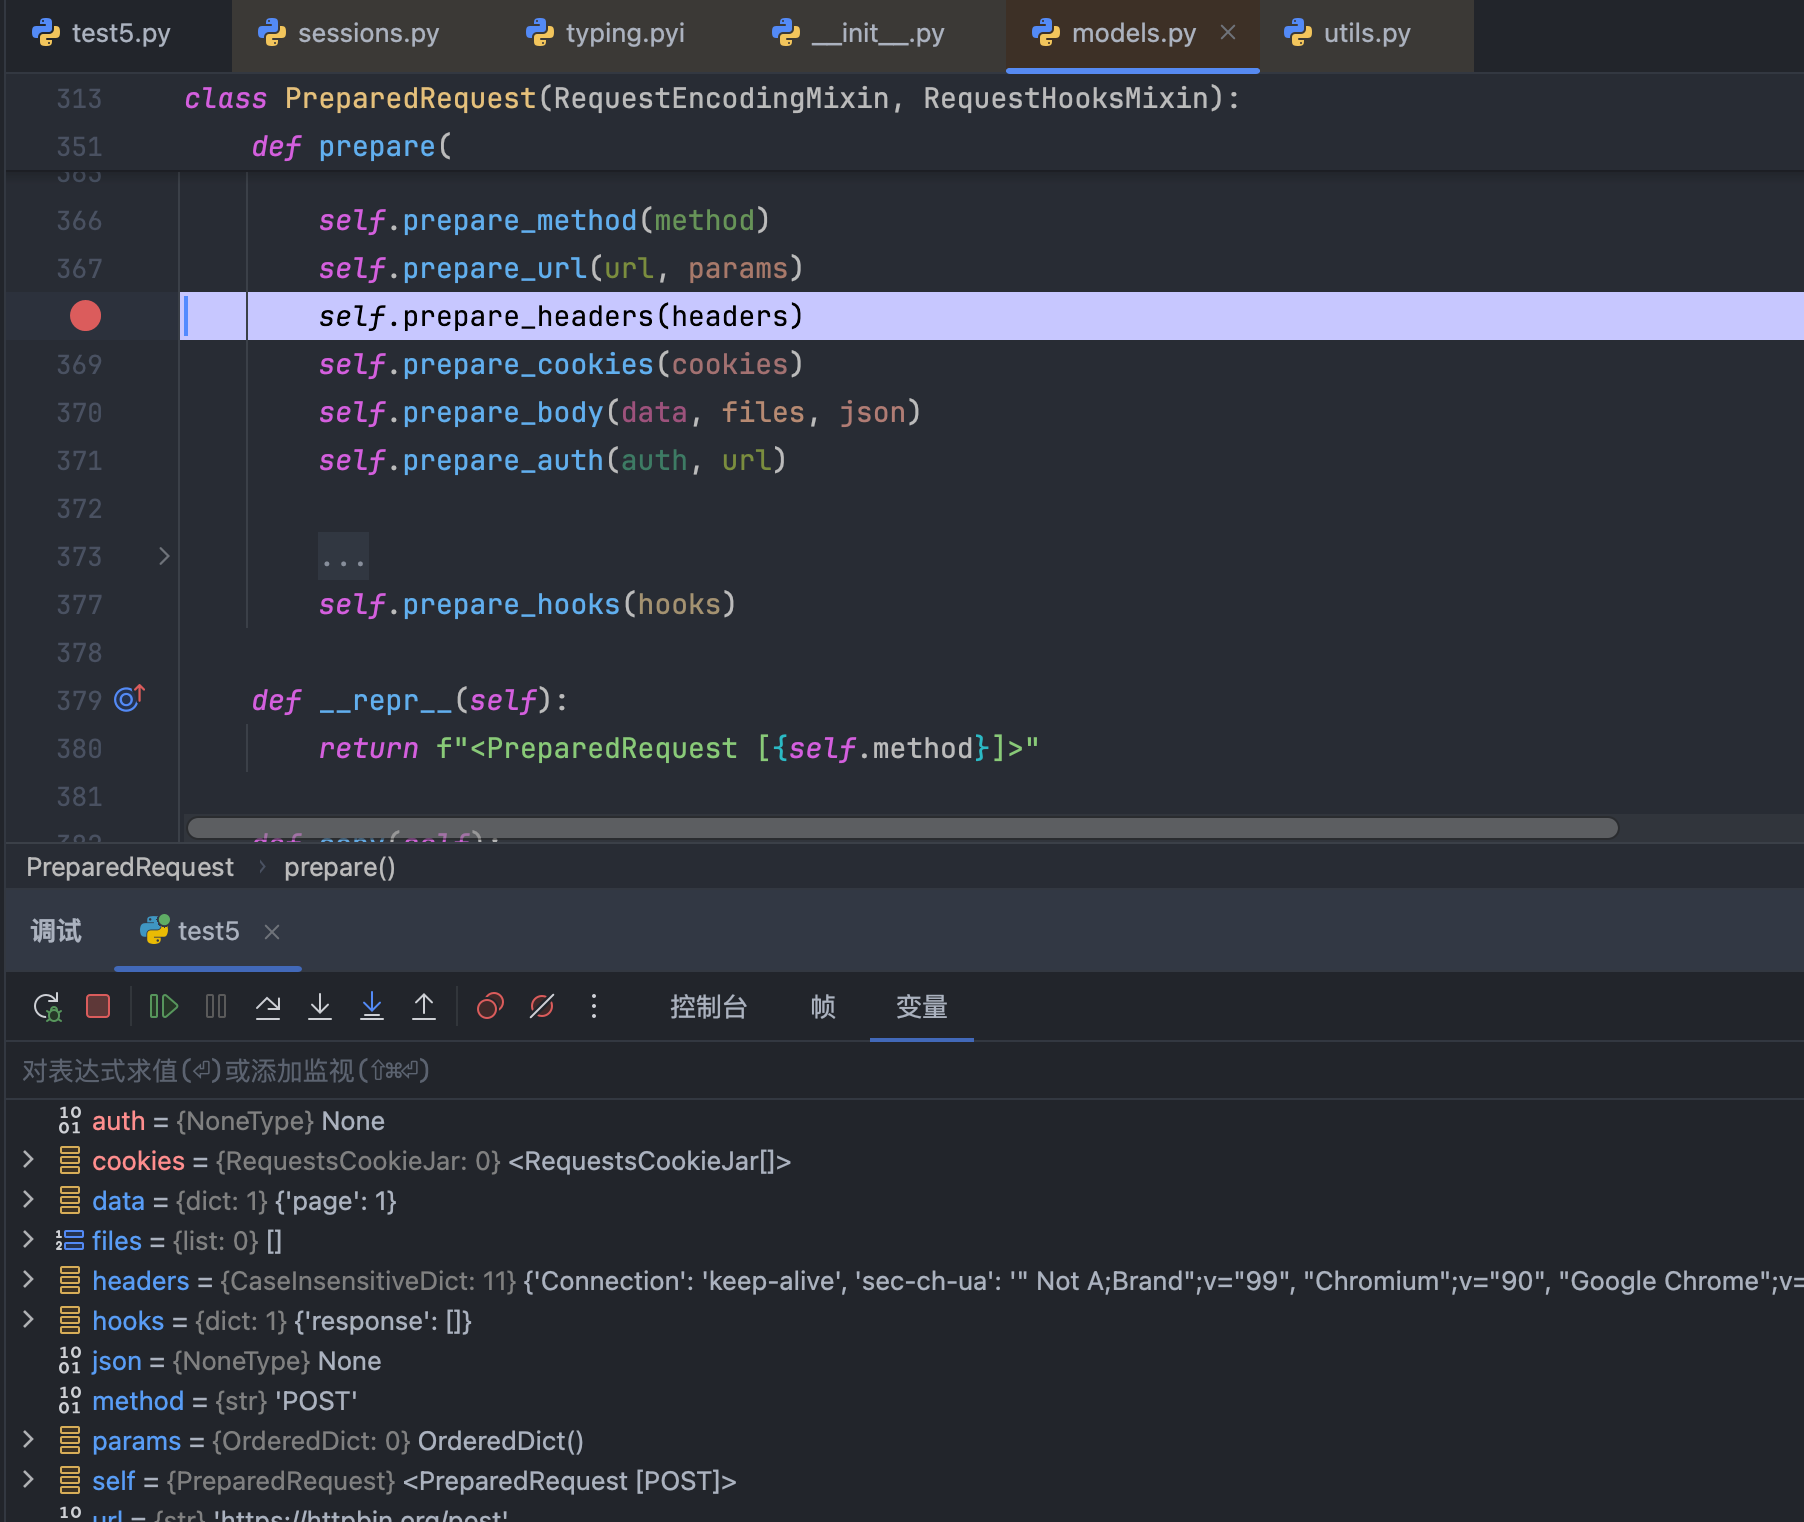Click the Step Over icon
Image resolution: width=1804 pixels, height=1522 pixels.
click(268, 1006)
